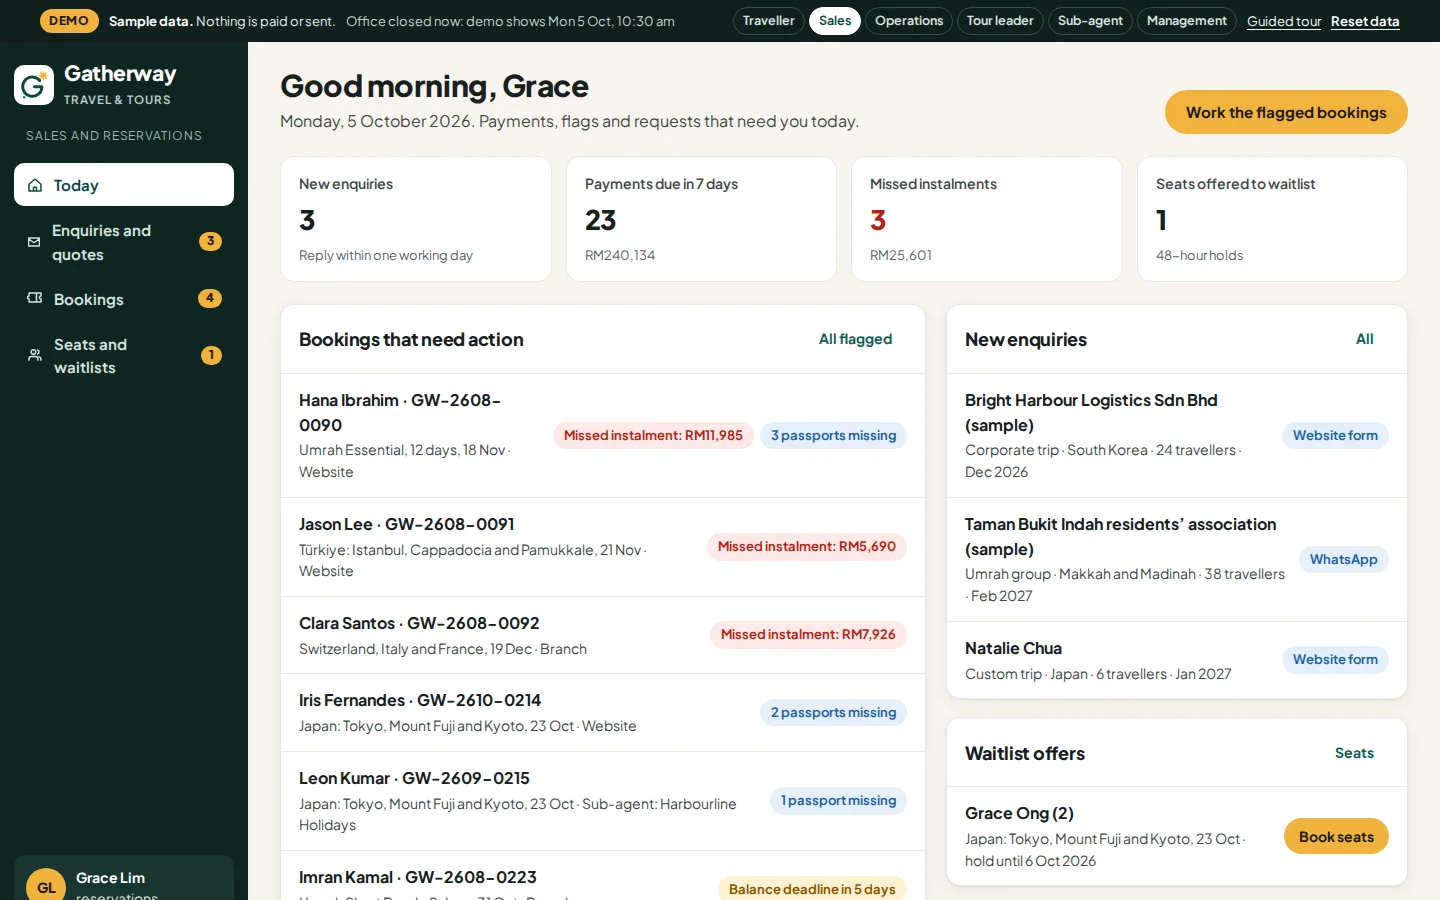
Task: Click the 2 passports missing badge
Action: (x=833, y=712)
